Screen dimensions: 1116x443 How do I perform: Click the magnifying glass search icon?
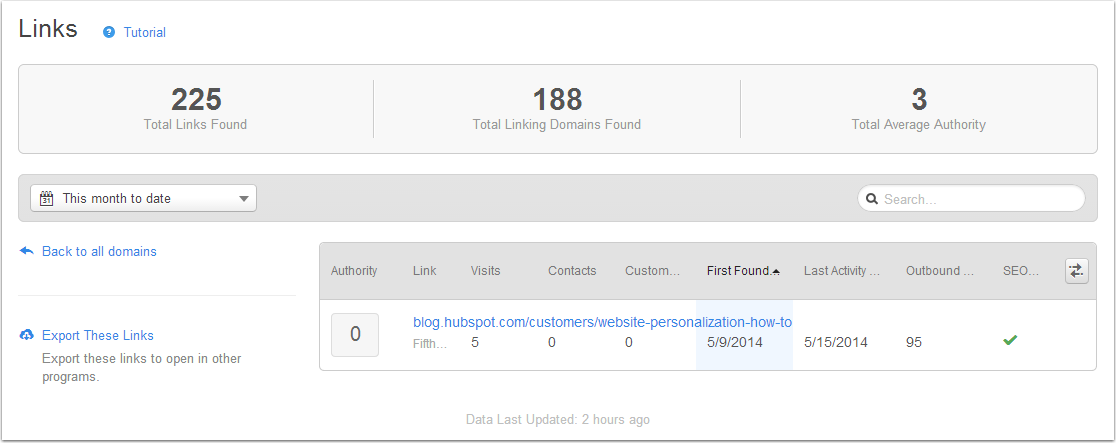(x=872, y=199)
